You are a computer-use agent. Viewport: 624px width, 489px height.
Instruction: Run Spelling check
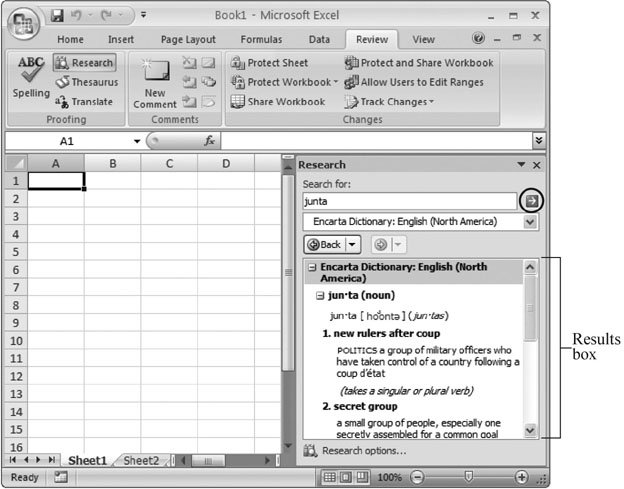31,77
